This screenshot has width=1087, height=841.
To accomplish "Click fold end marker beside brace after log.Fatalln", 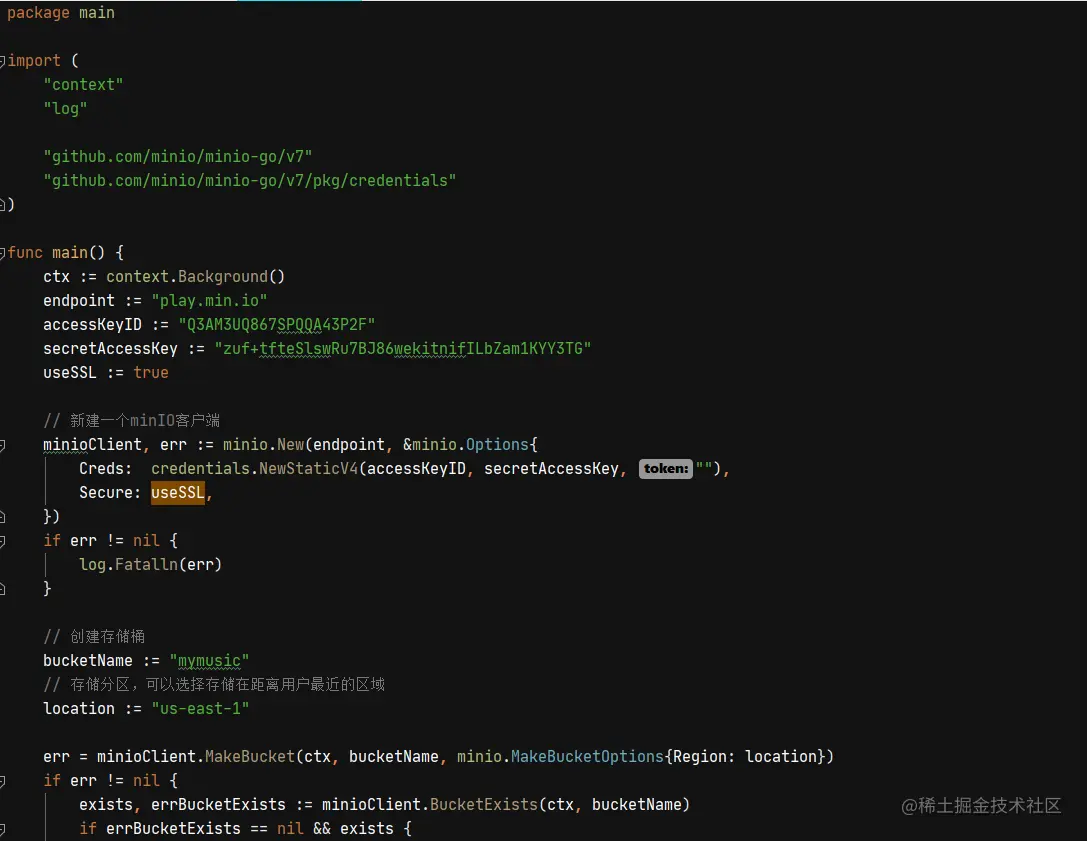I will pos(3,589).
